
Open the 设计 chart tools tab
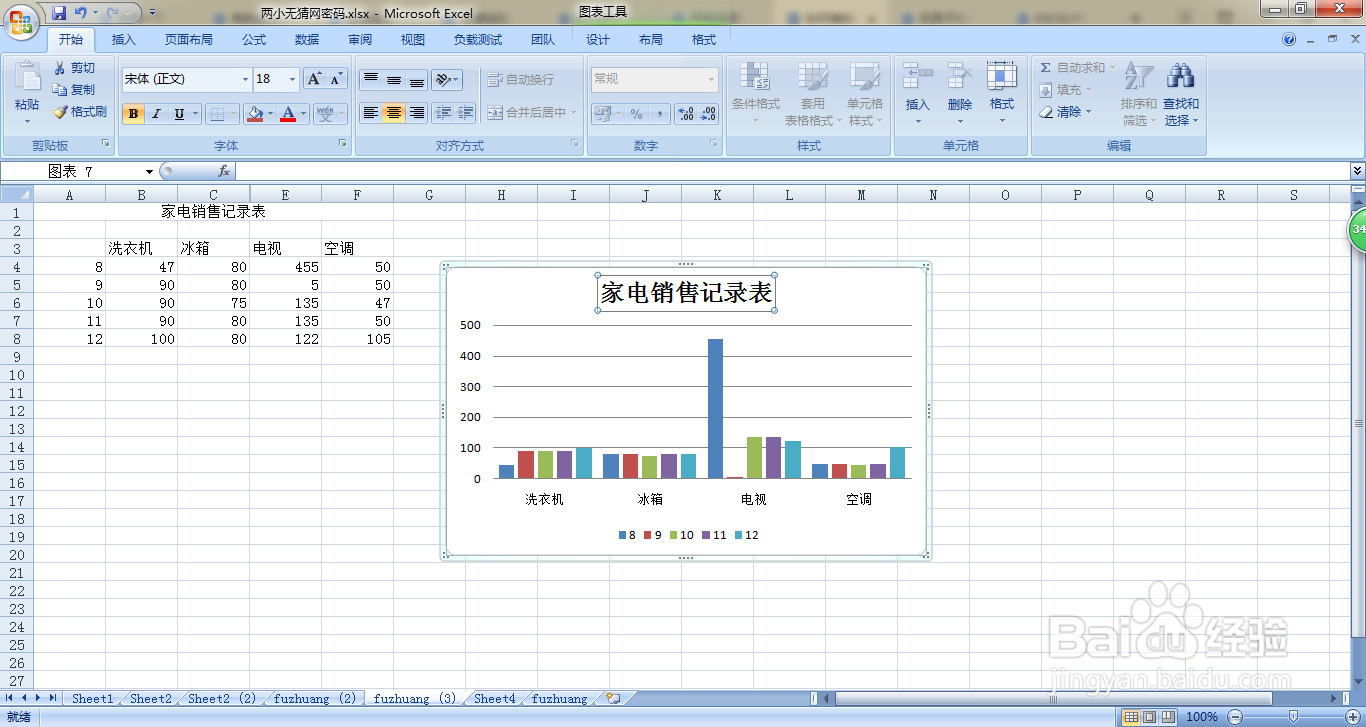coord(598,39)
